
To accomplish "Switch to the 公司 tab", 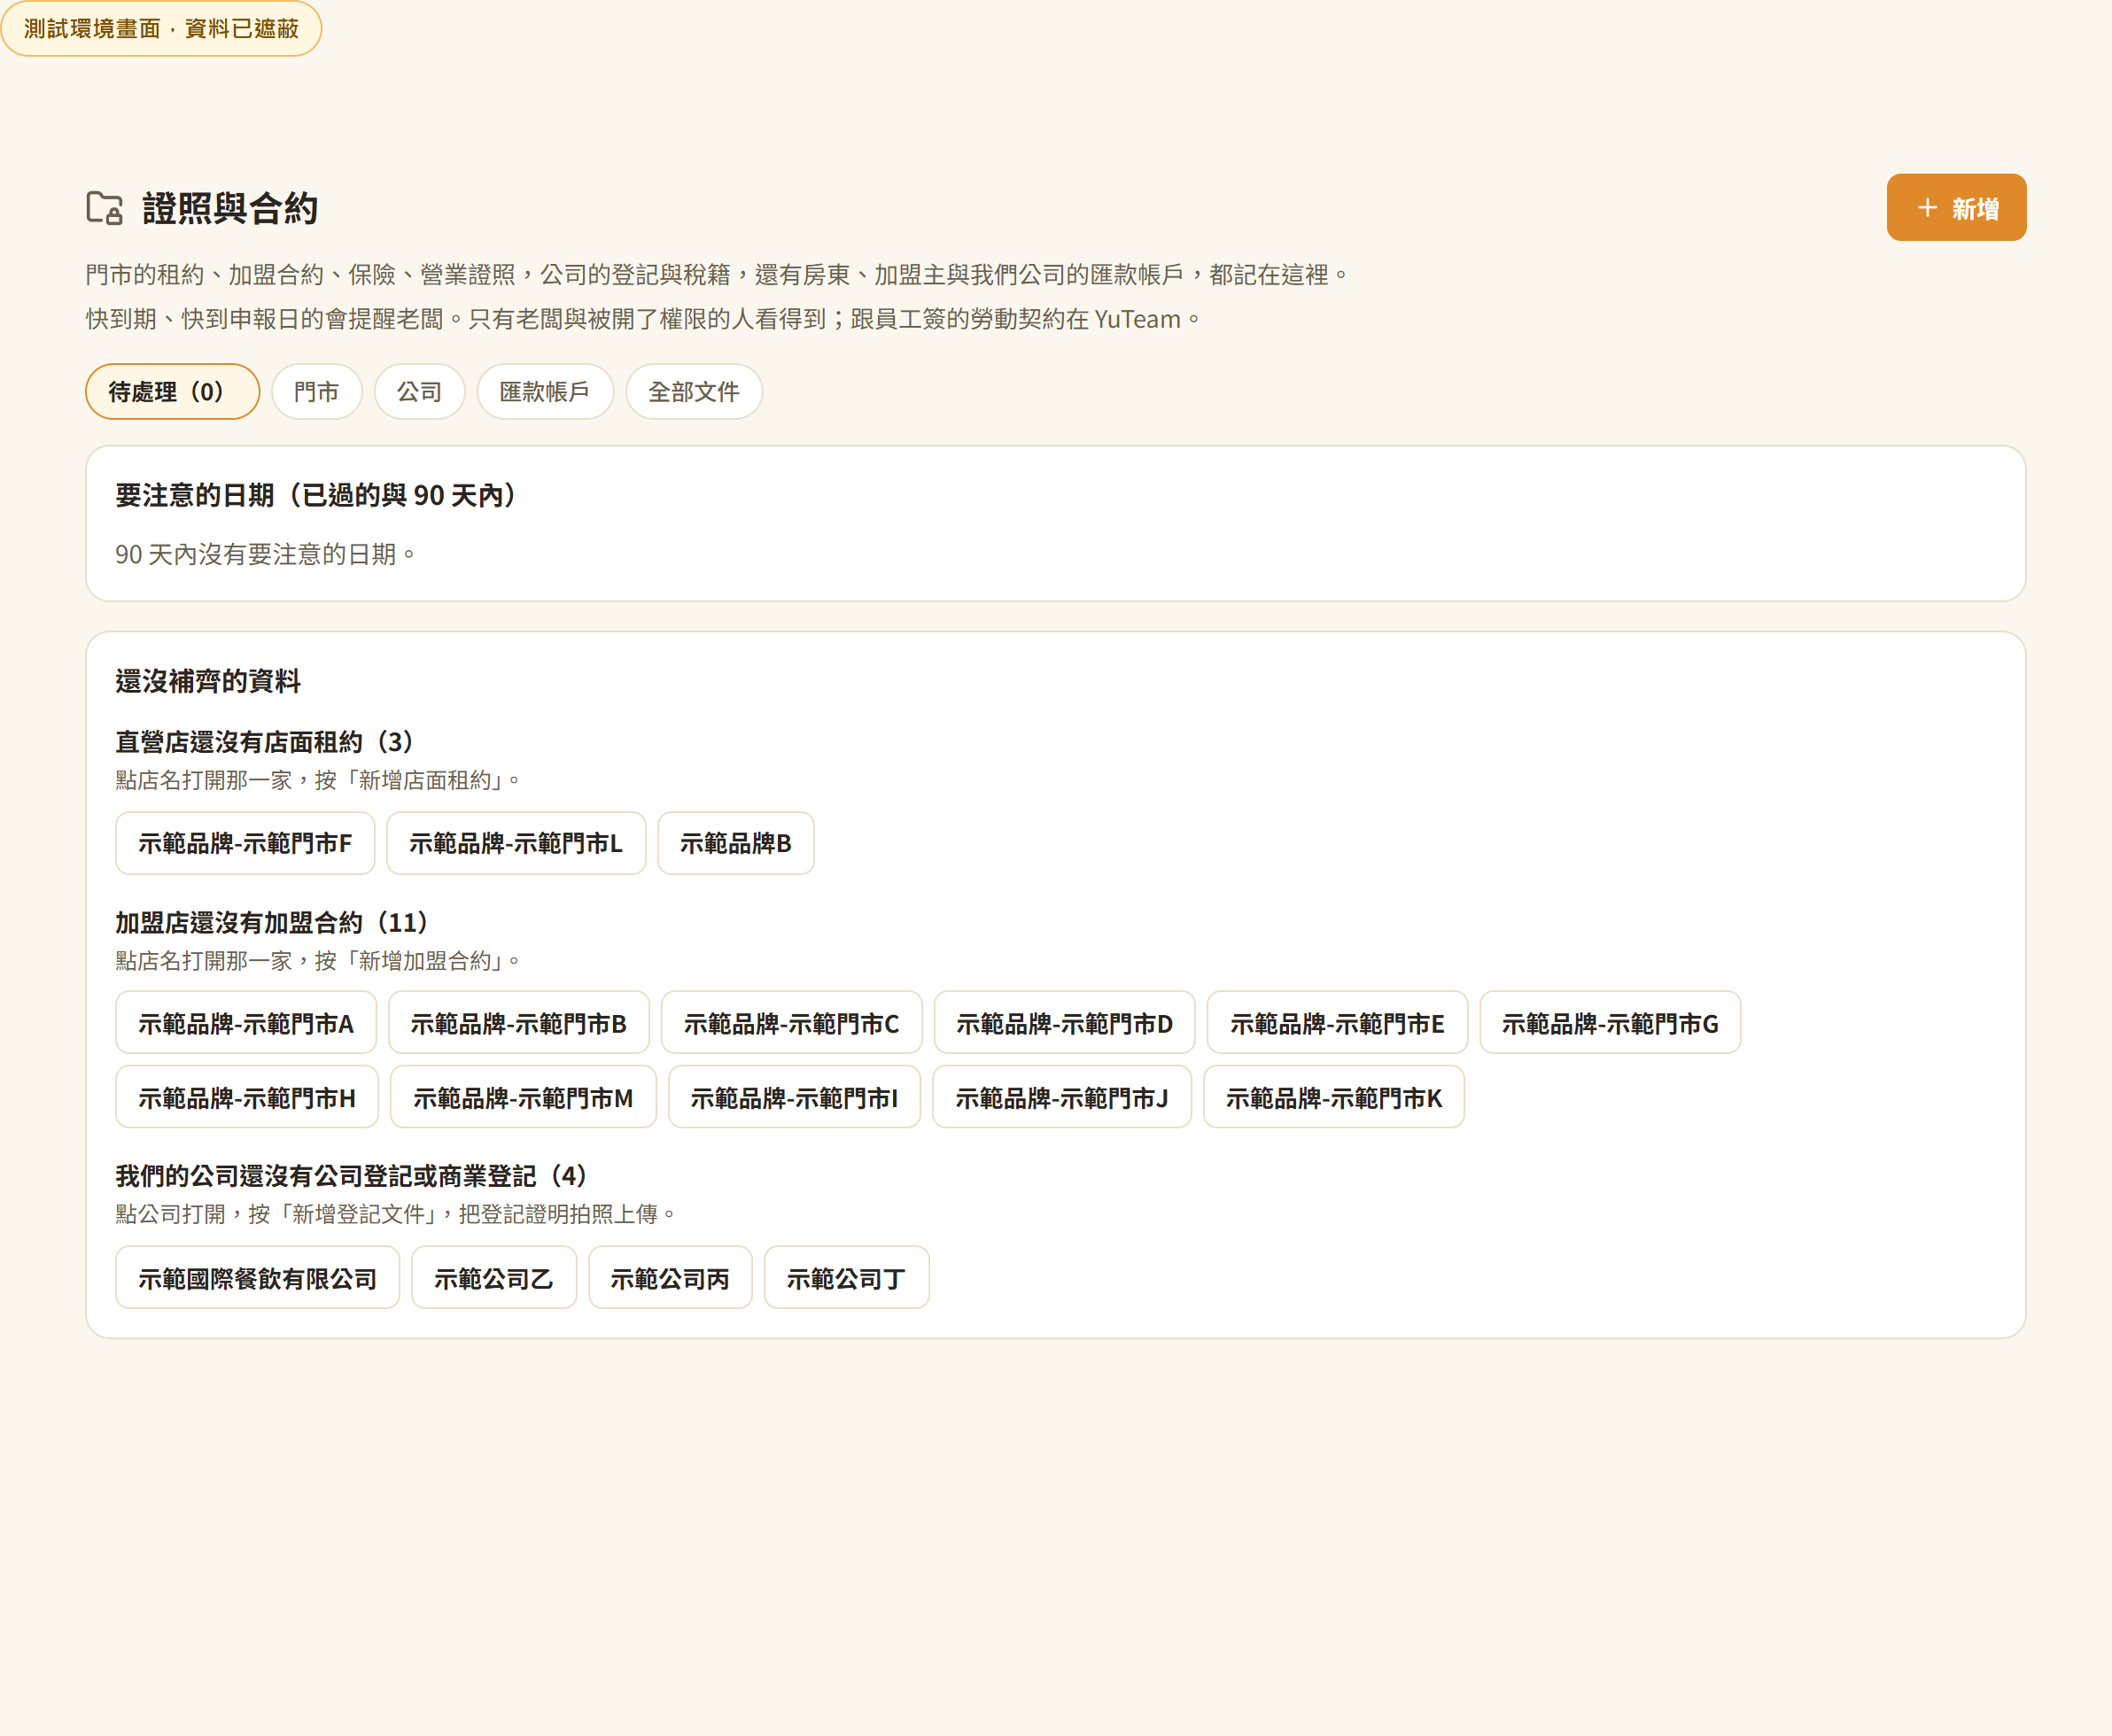I will click(x=420, y=391).
